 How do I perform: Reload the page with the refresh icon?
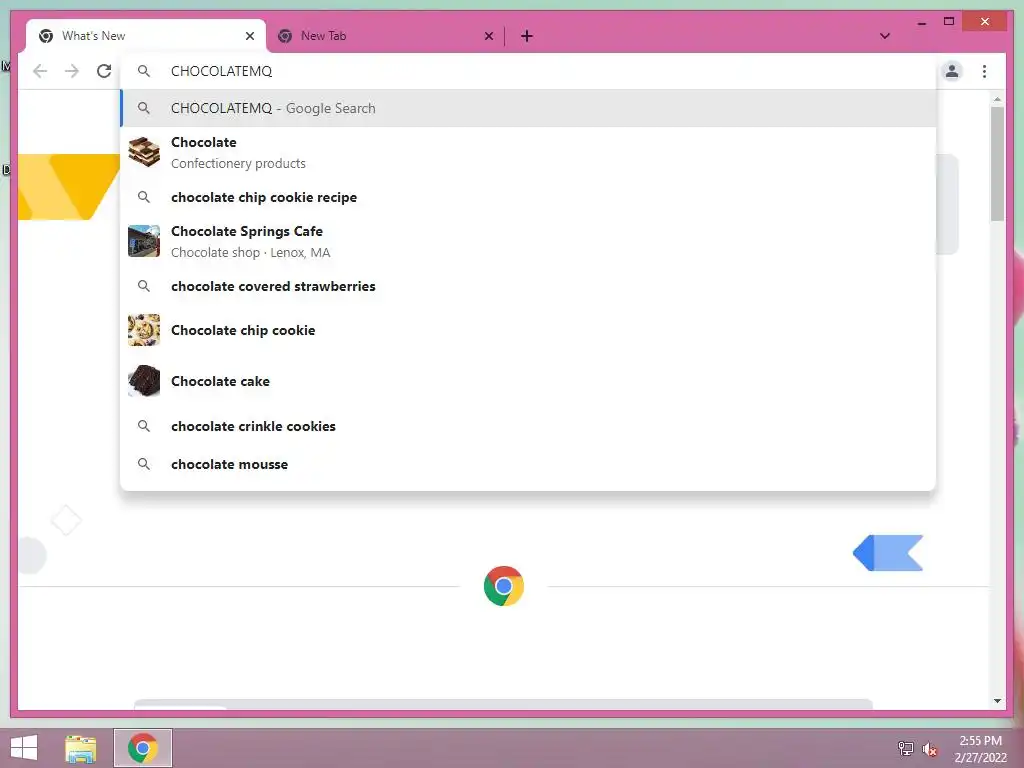coord(104,71)
